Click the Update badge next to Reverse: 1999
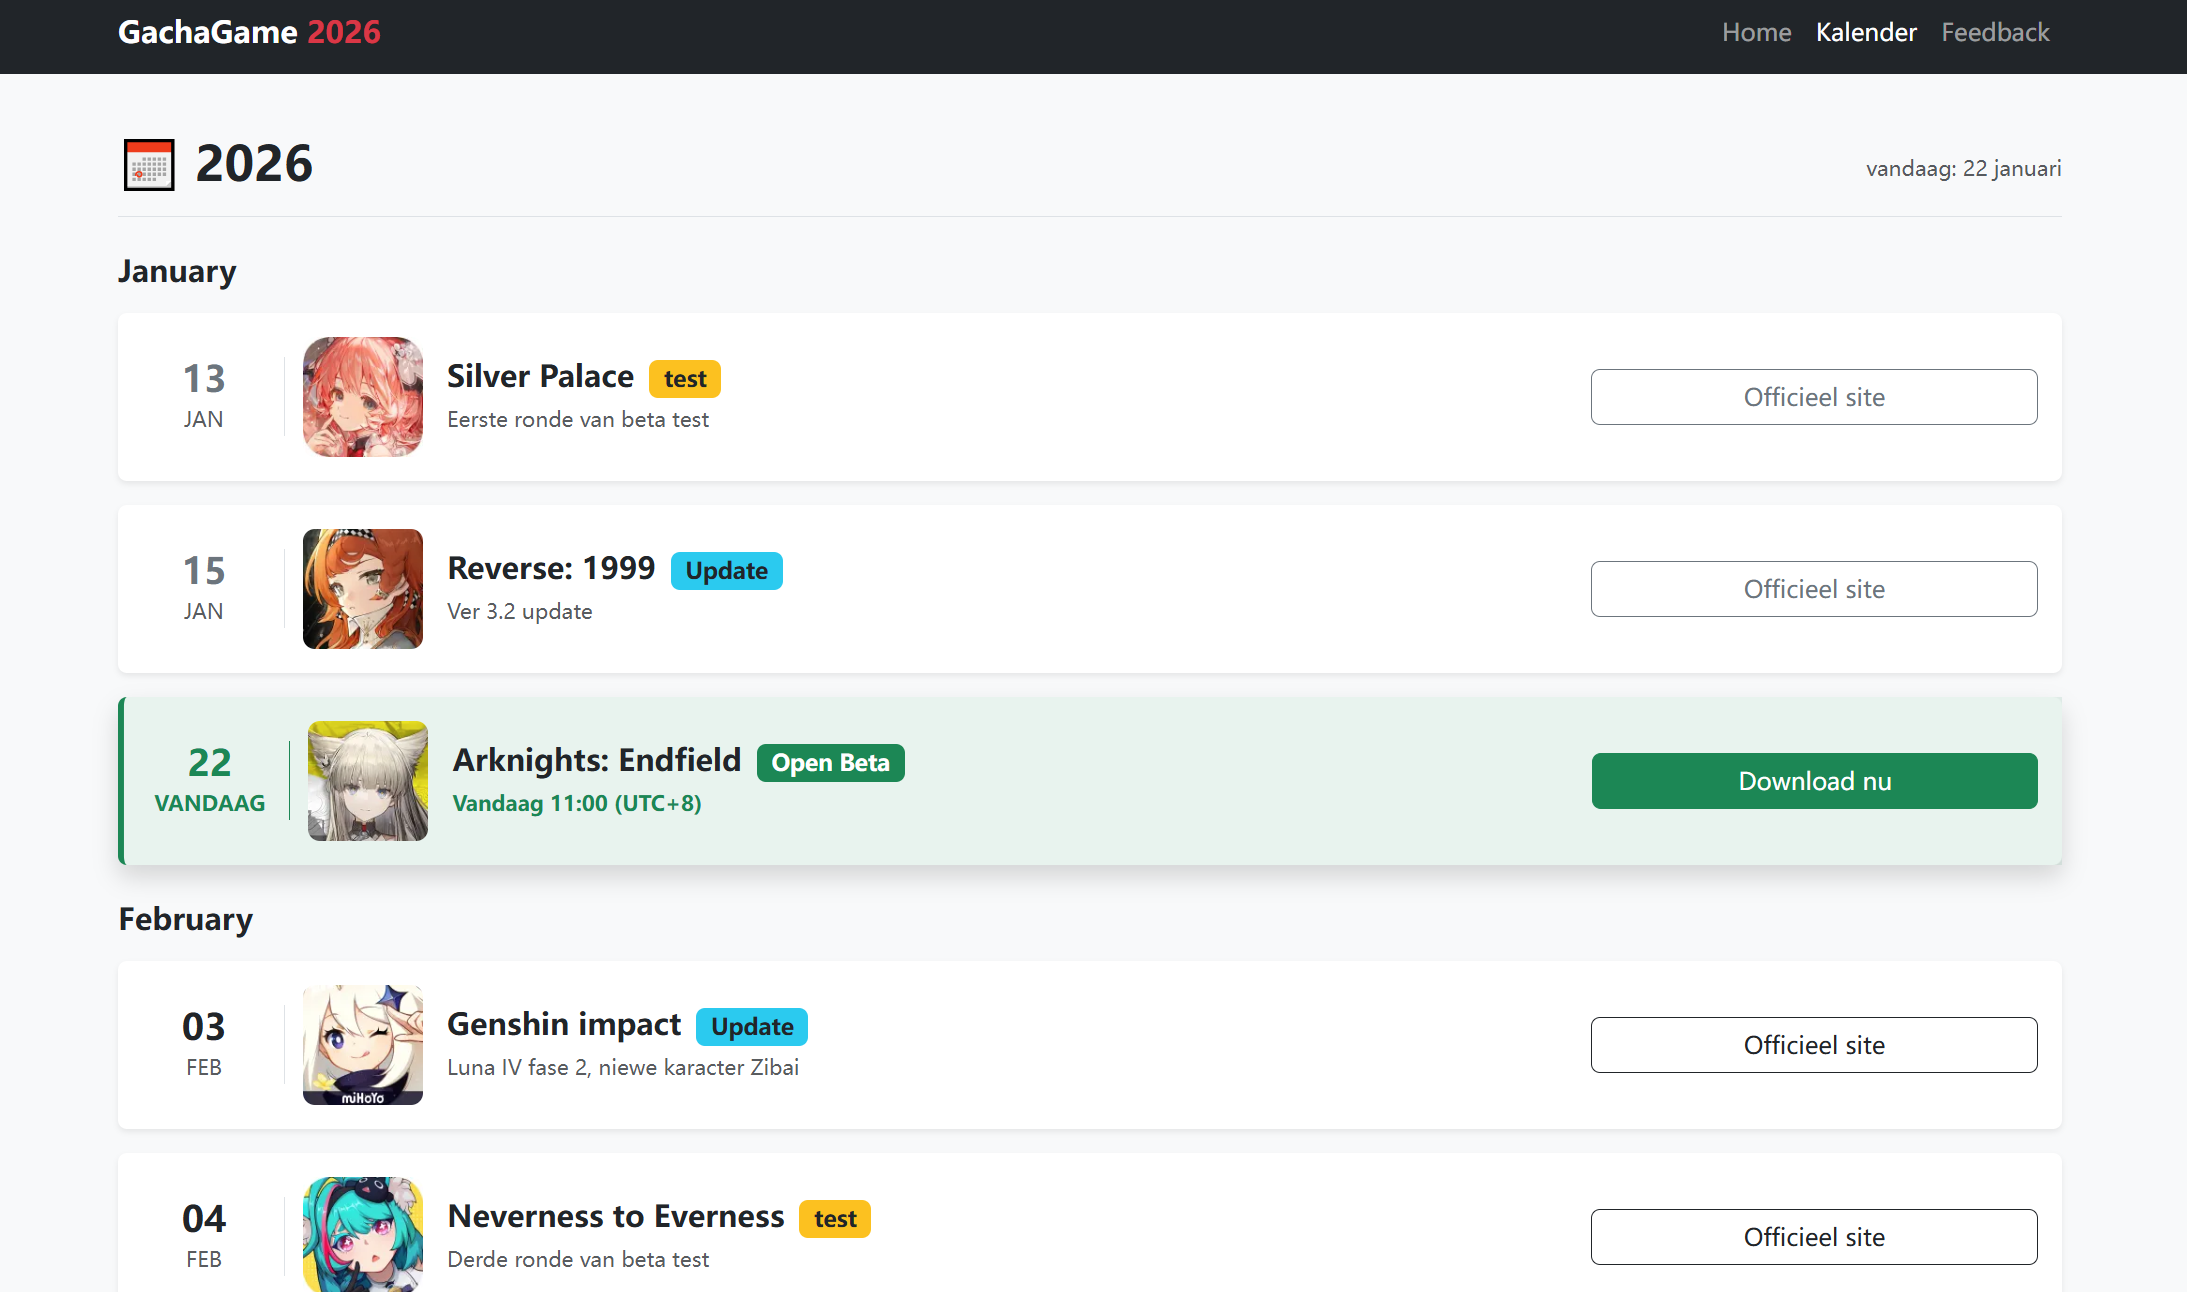 727,571
